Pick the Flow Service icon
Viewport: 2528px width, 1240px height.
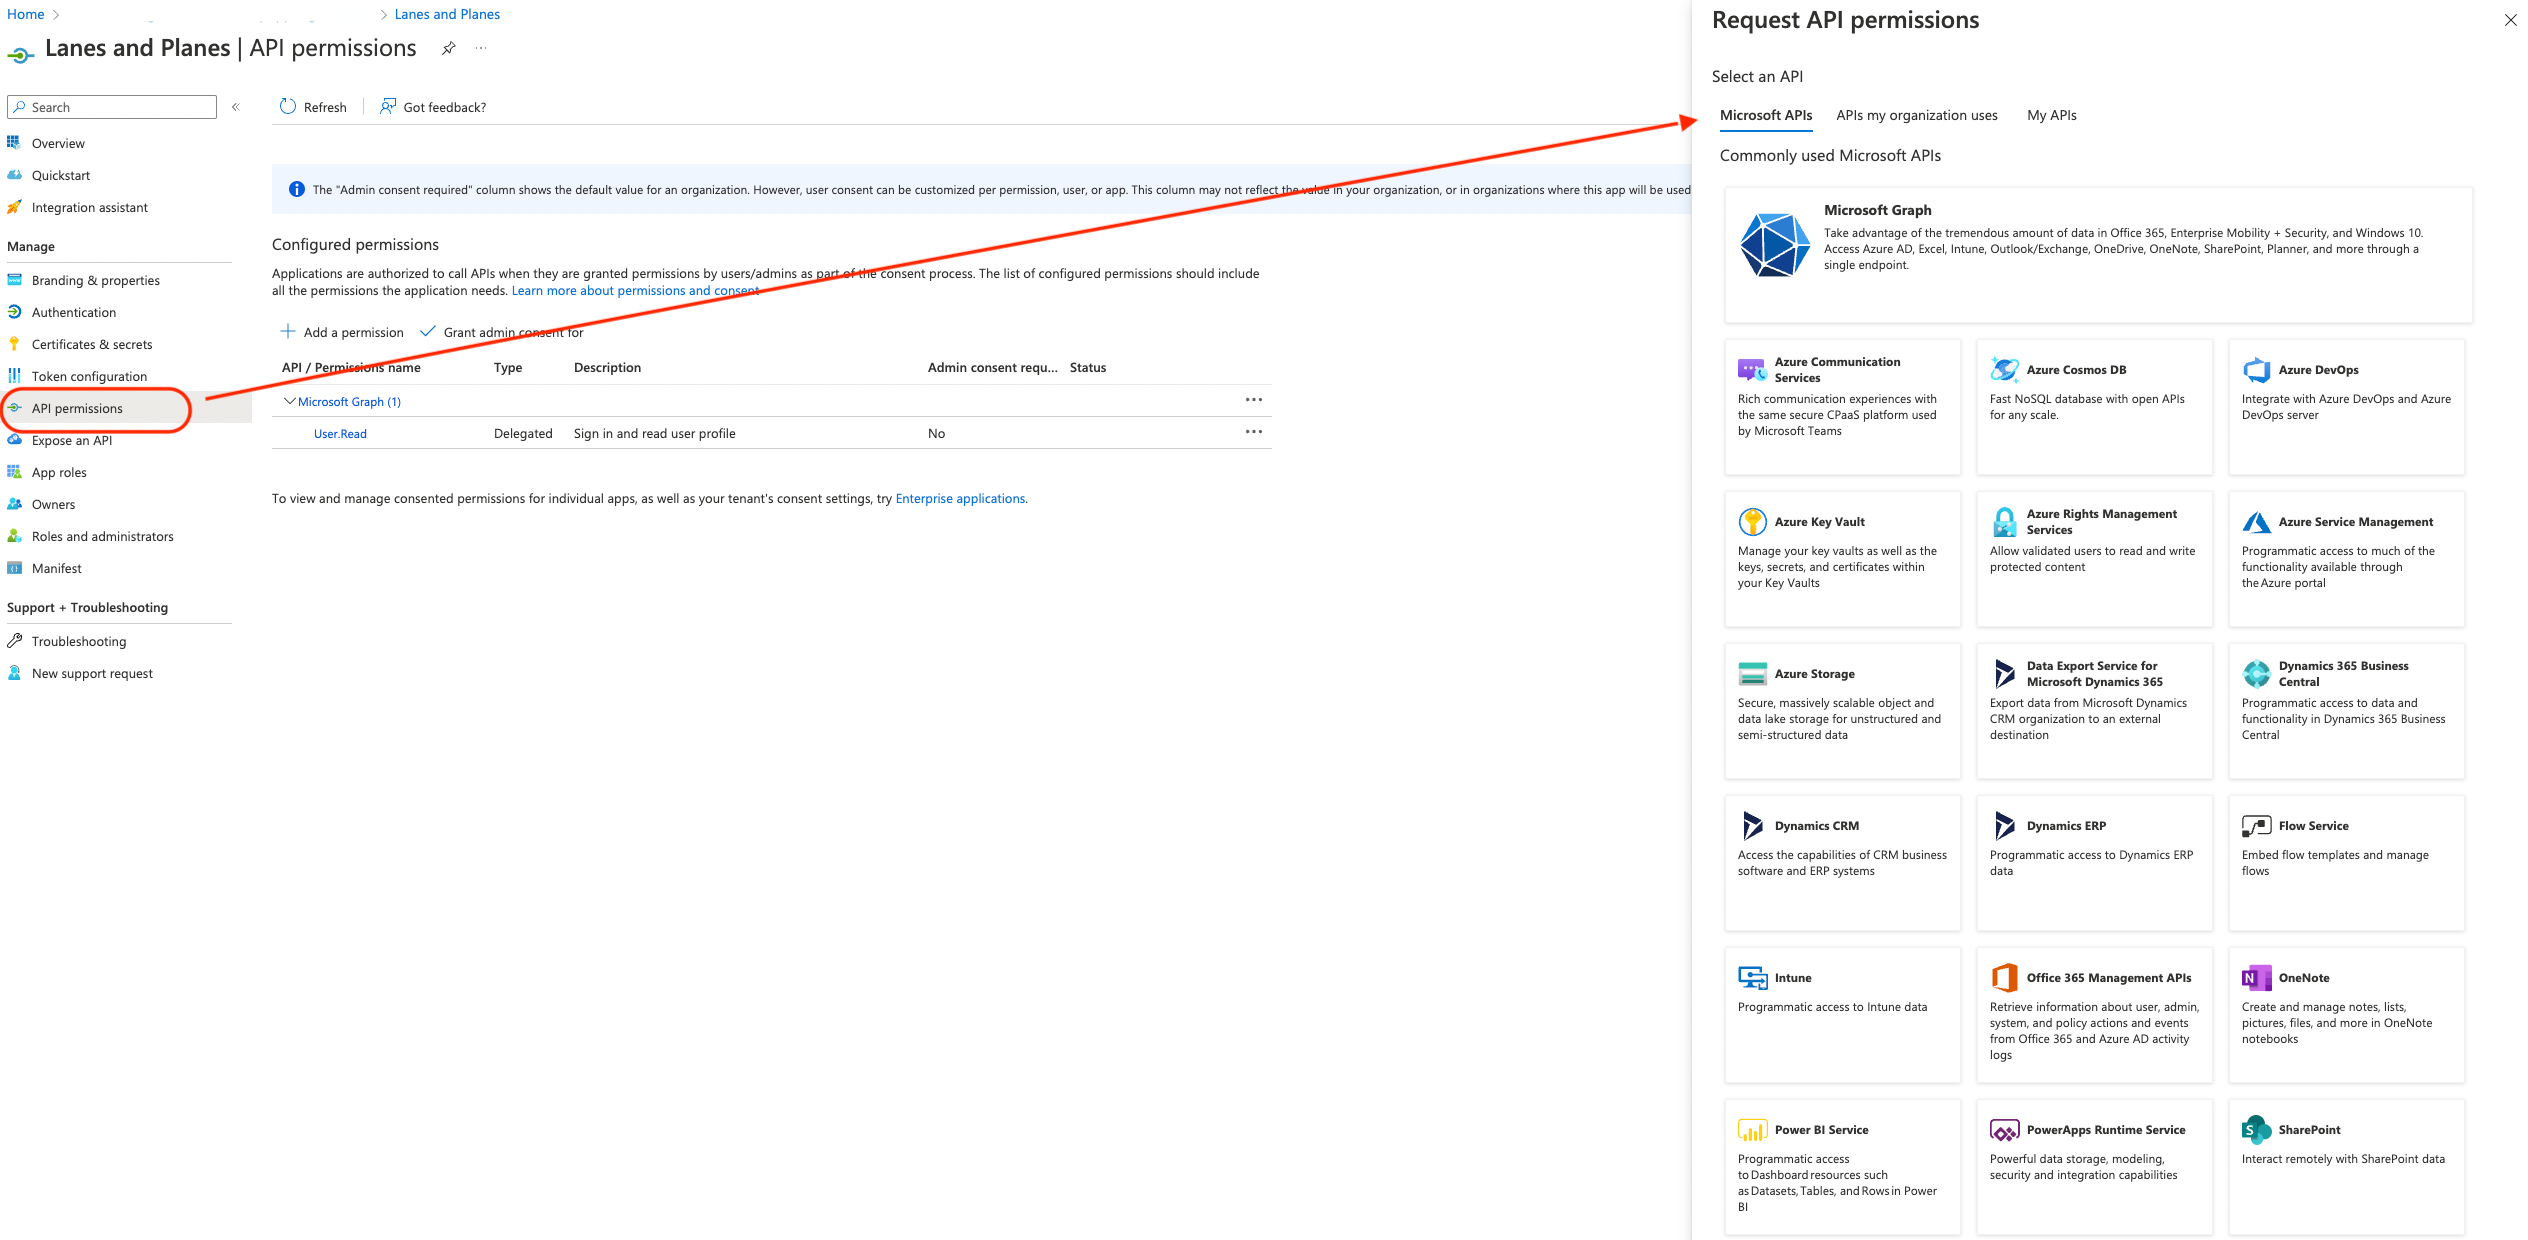[2256, 826]
